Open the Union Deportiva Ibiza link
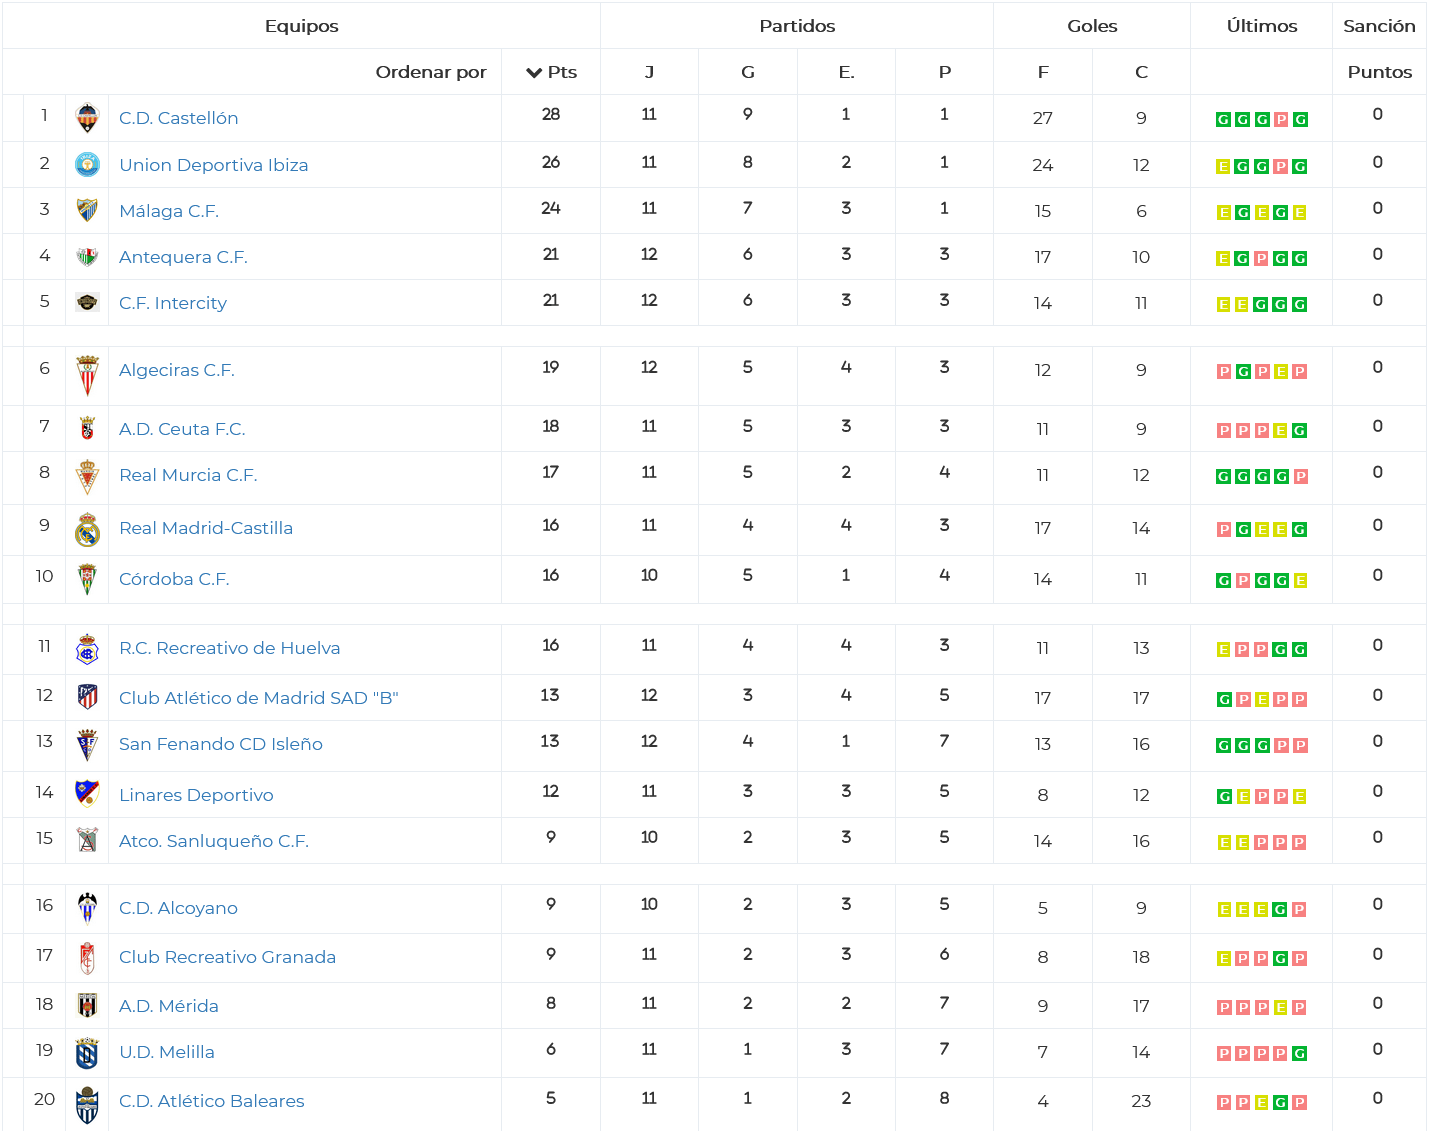This screenshot has width=1438, height=1131. 213,165
